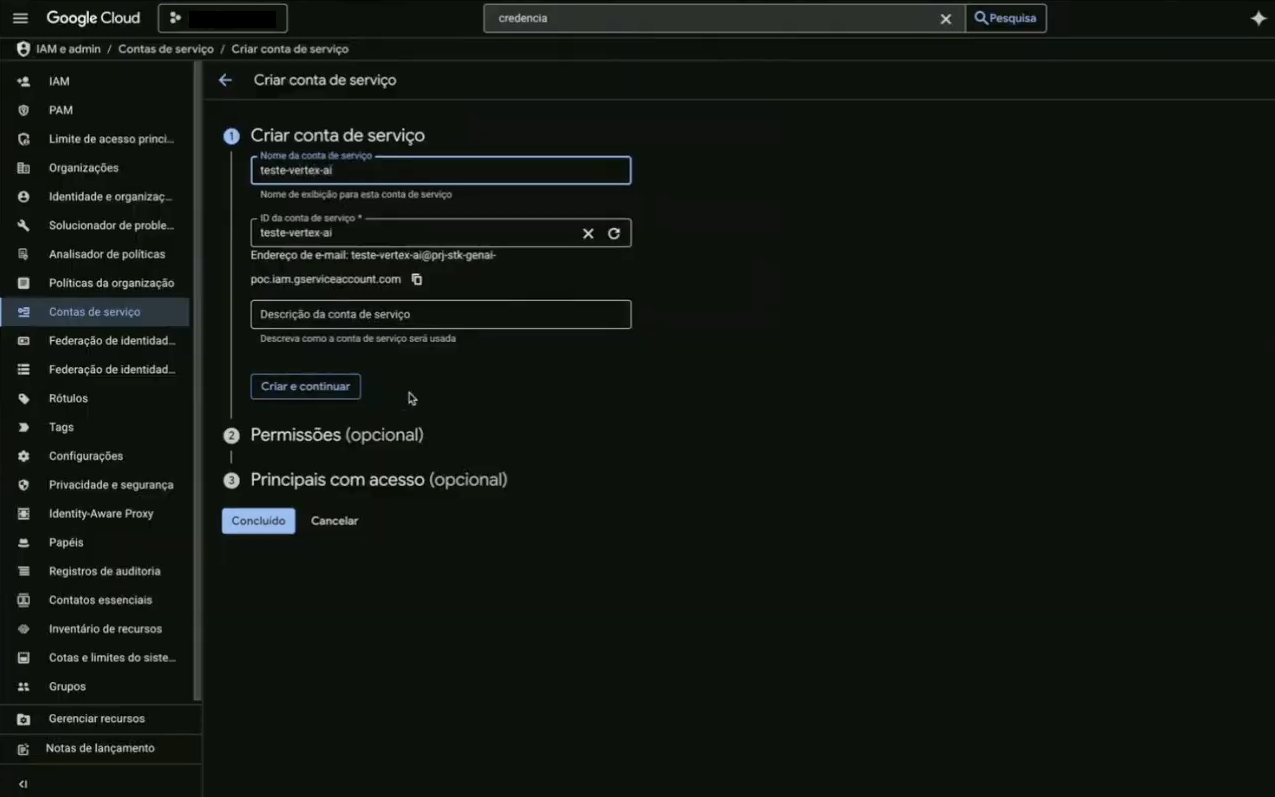Viewport: 1275px width, 797px height.
Task: Click the Criar e continuar button
Action: click(305, 386)
